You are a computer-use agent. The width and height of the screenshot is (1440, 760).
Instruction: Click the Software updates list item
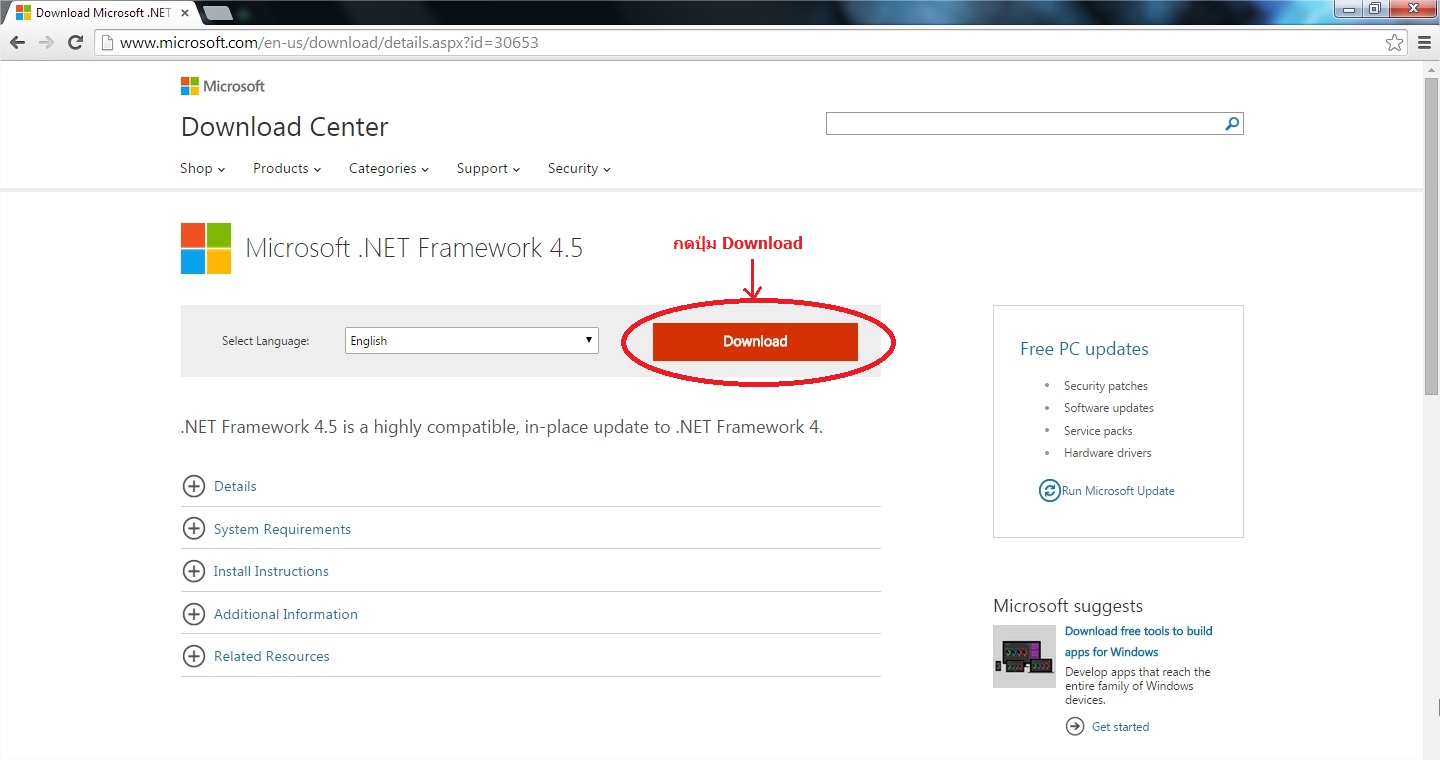[x=1109, y=408]
